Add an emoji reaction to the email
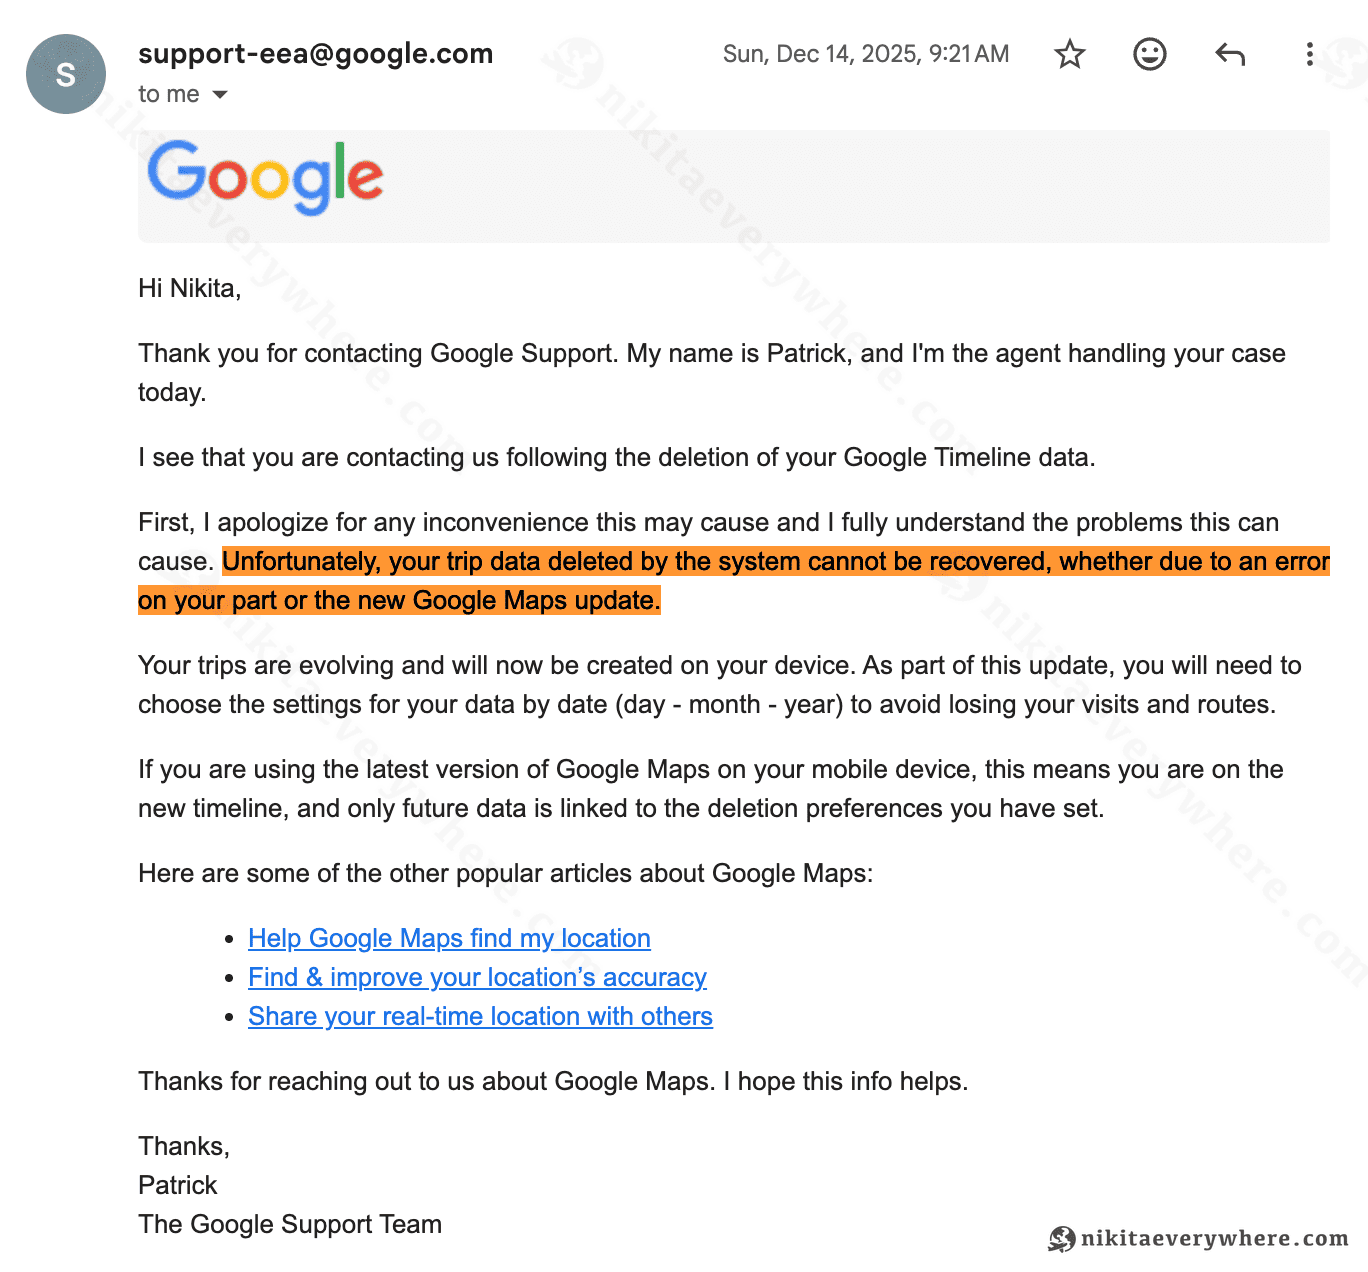 point(1150,54)
